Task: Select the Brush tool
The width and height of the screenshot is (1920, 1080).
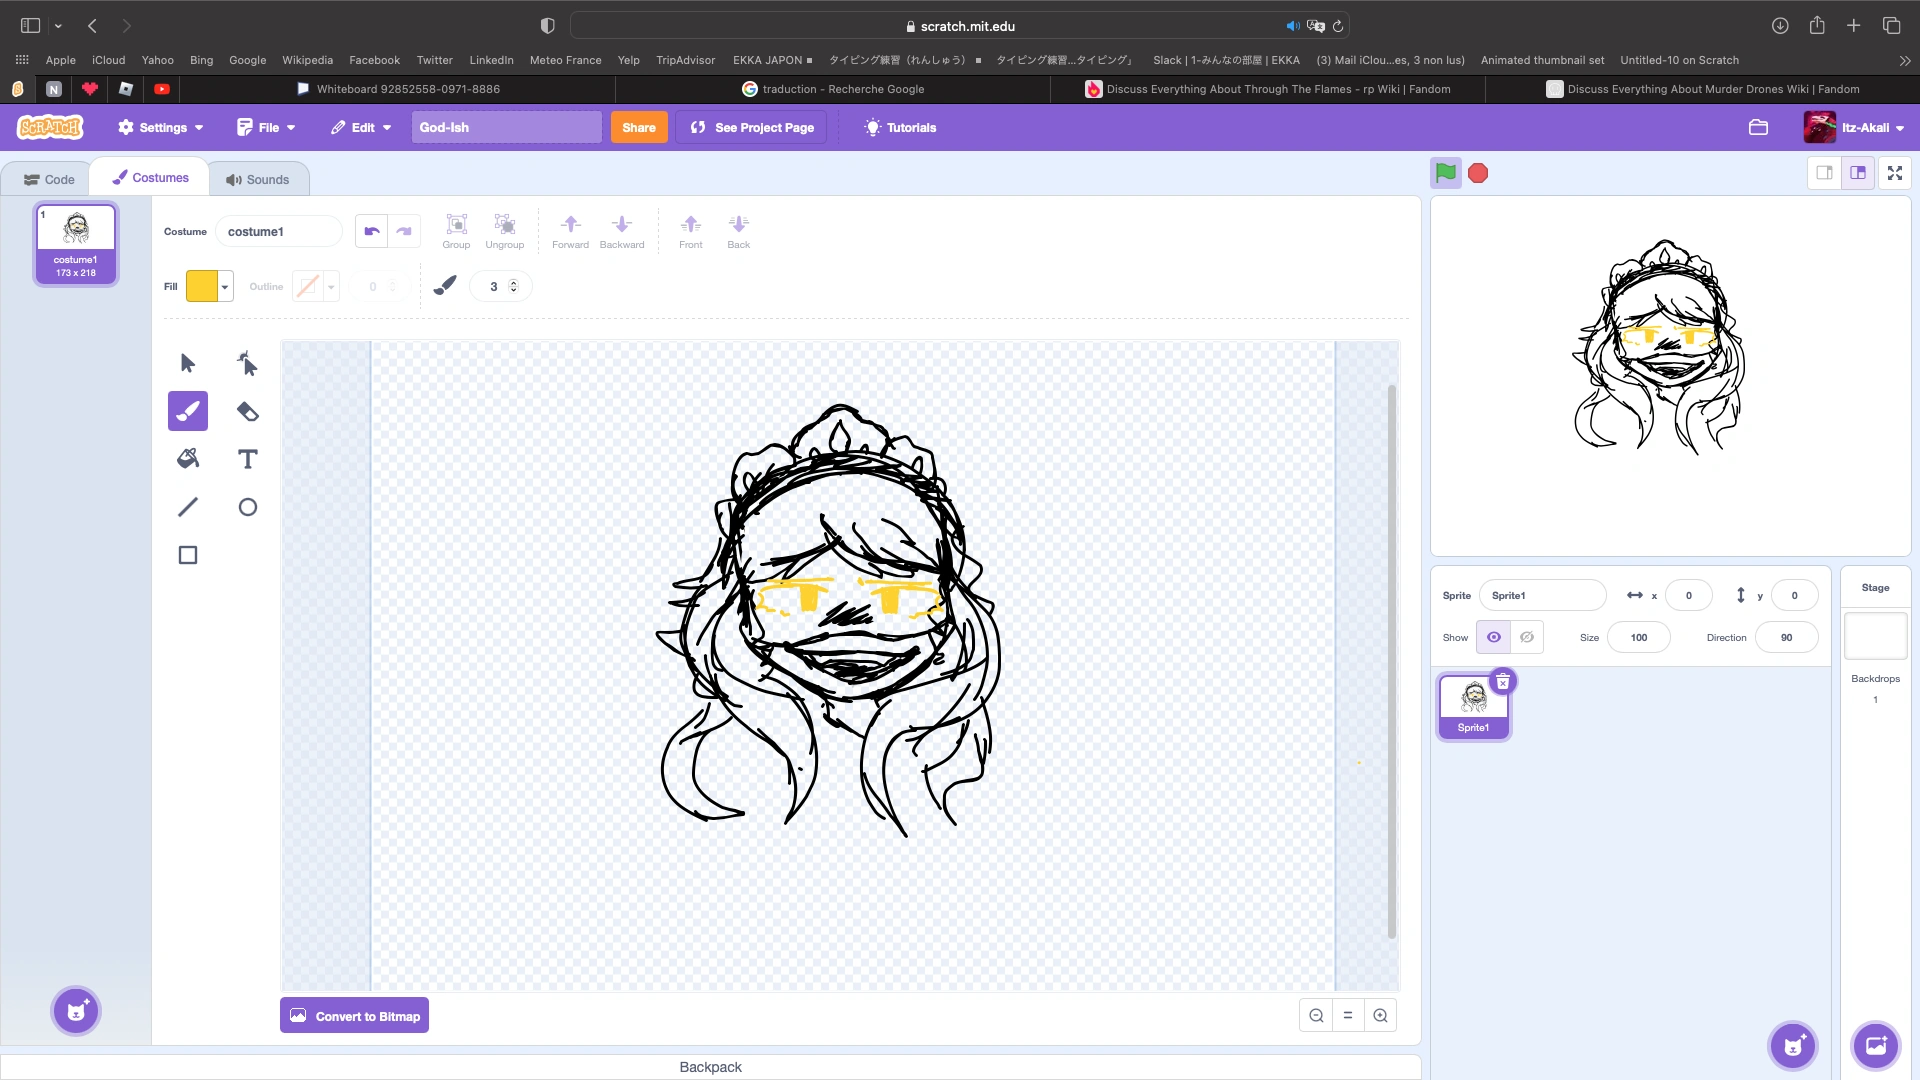Action: (187, 411)
